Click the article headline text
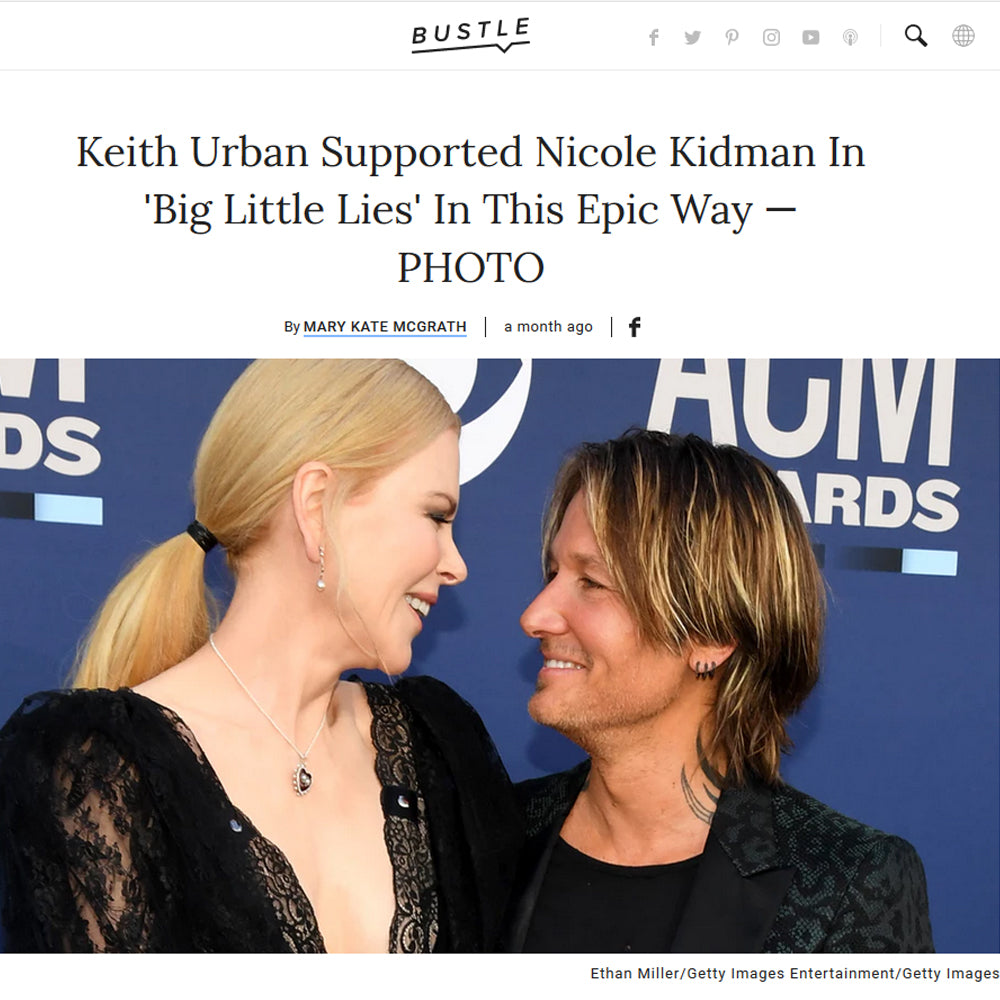Viewport: 1000px width, 1000px height. click(x=471, y=209)
